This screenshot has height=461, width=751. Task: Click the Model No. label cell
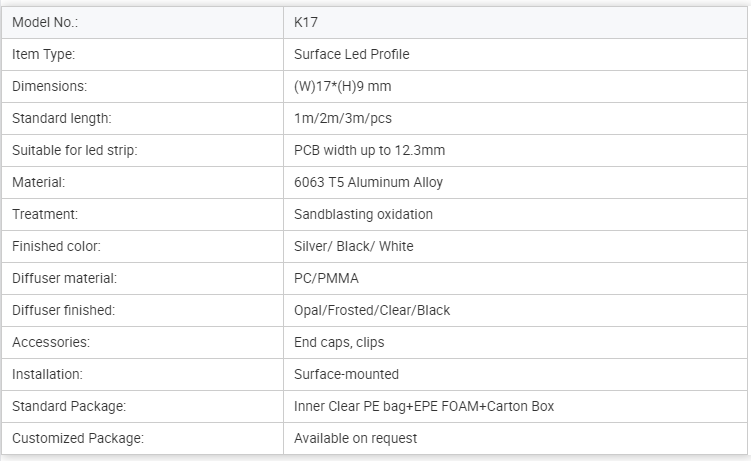click(x=142, y=22)
